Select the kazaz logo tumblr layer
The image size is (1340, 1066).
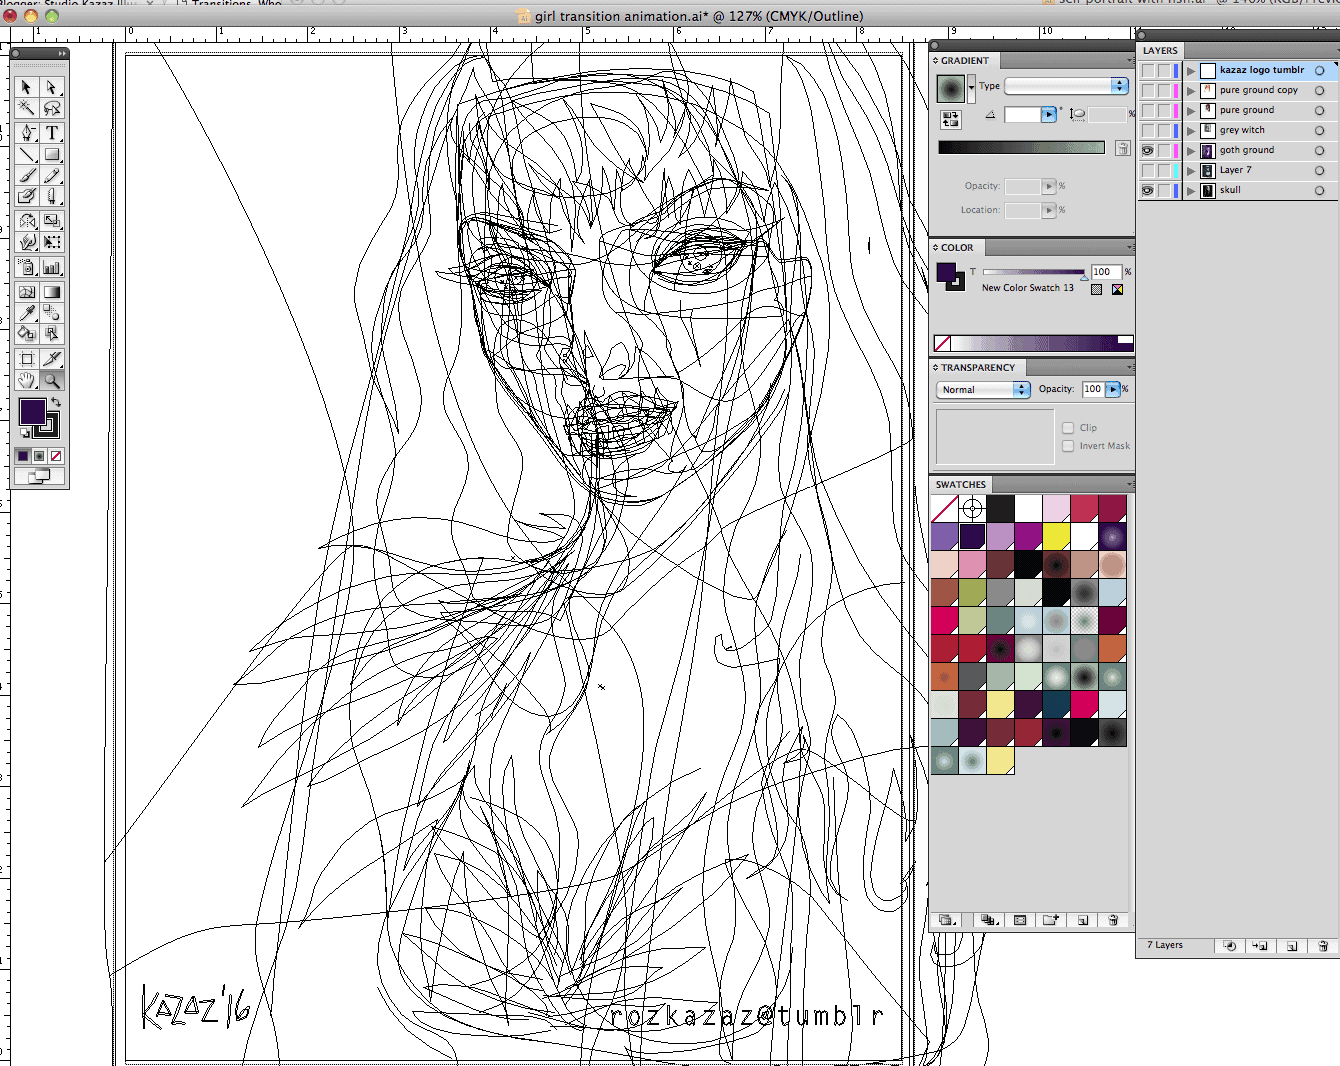point(1259,70)
